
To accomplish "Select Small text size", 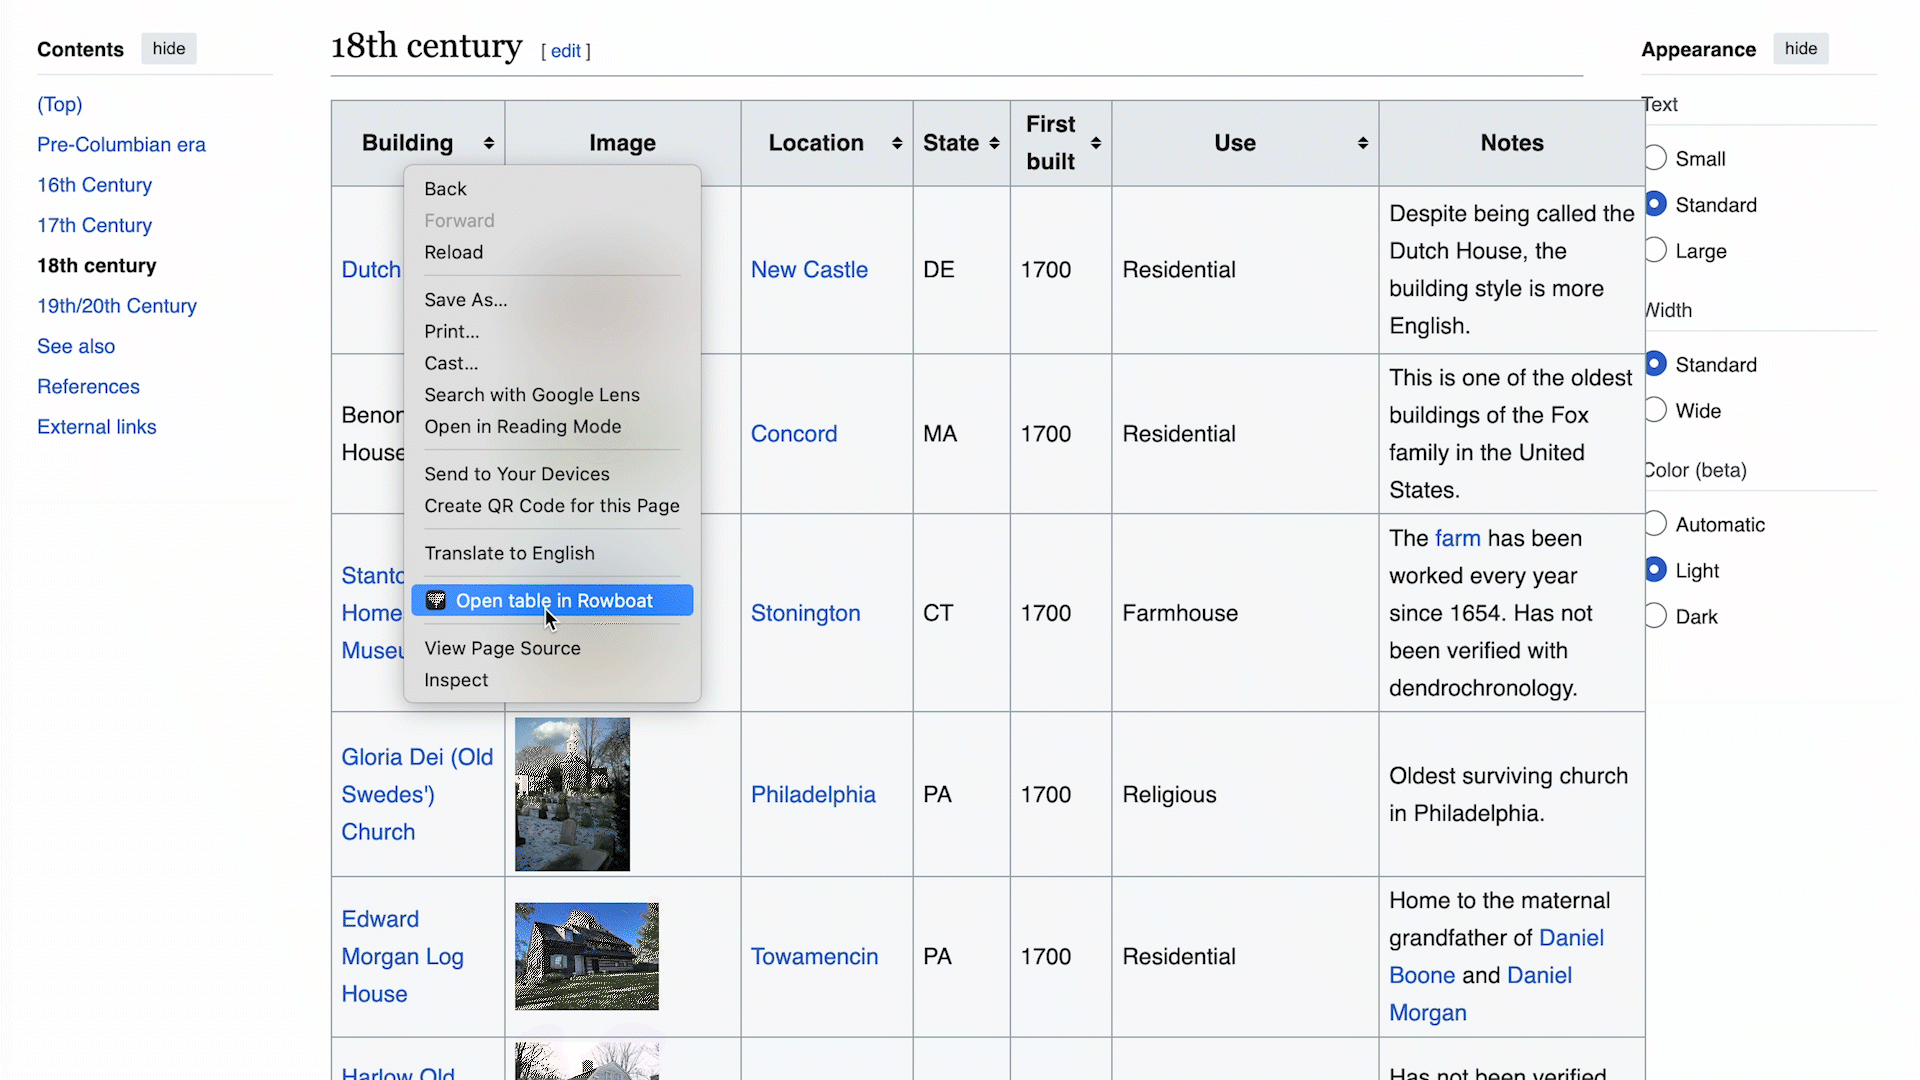I will pos(1655,157).
